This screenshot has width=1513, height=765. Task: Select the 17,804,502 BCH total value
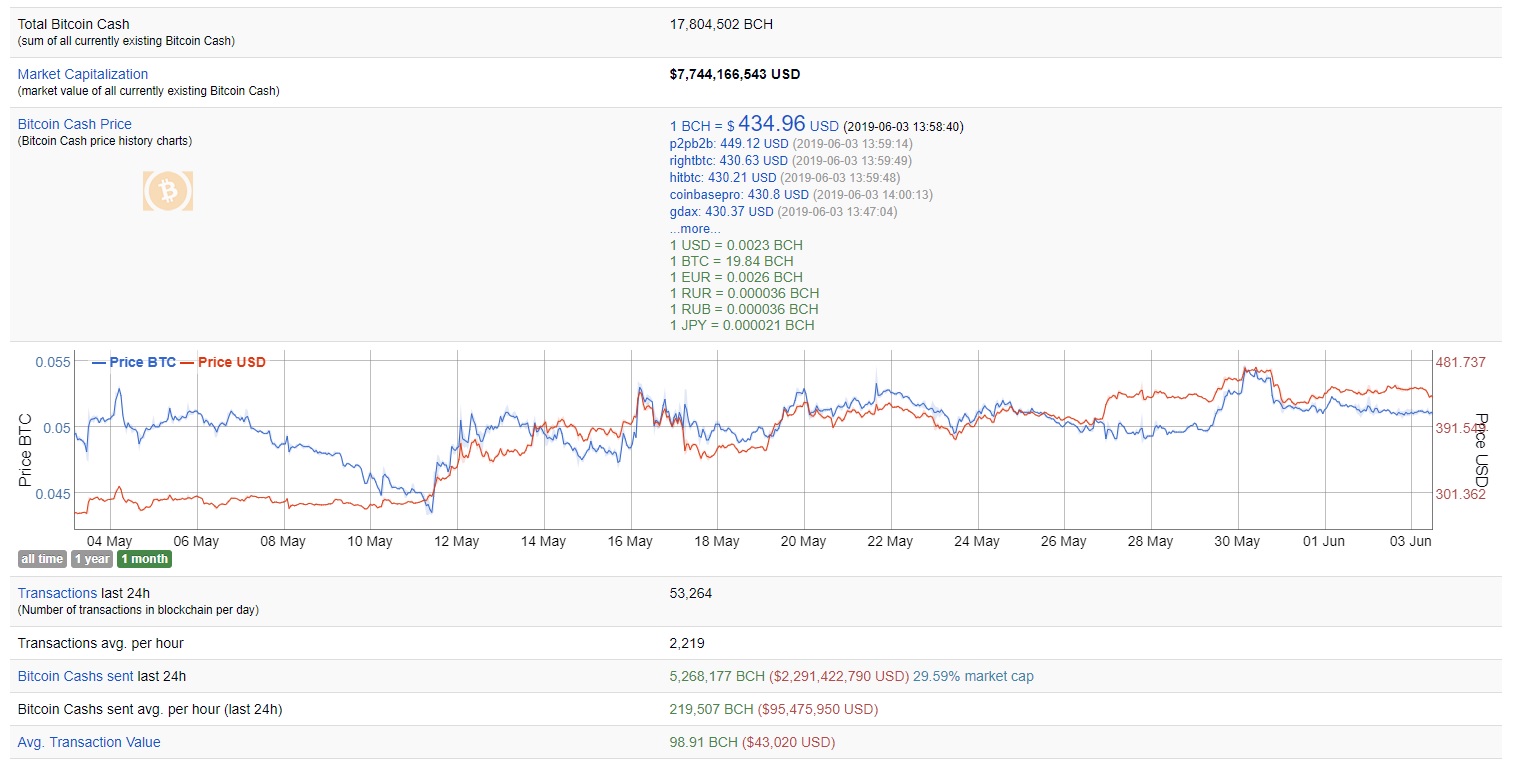[721, 24]
